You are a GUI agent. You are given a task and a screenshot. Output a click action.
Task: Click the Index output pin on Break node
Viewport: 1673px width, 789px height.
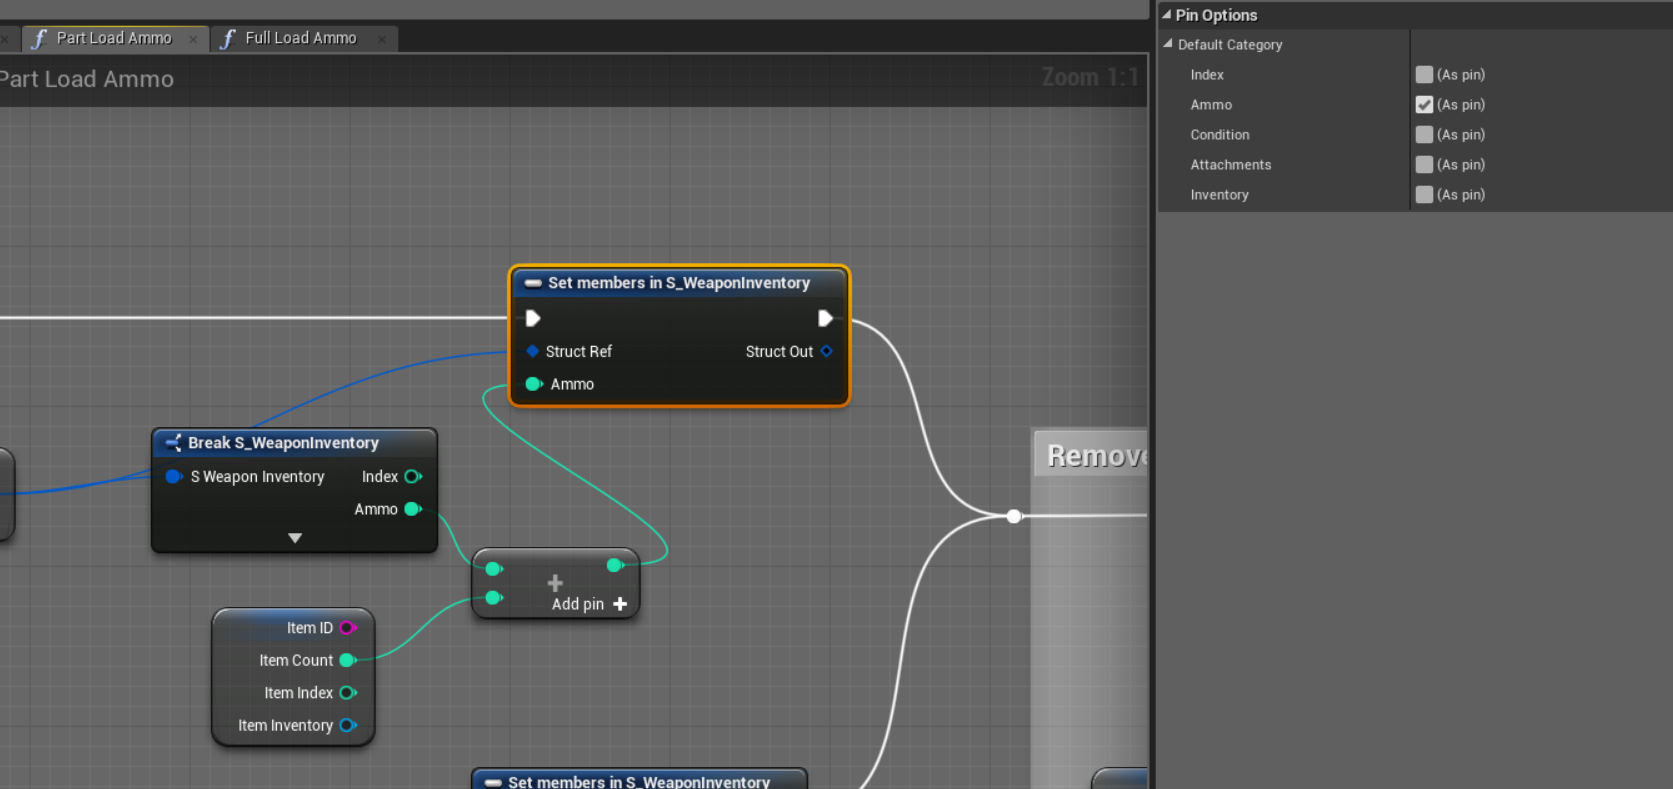412,477
